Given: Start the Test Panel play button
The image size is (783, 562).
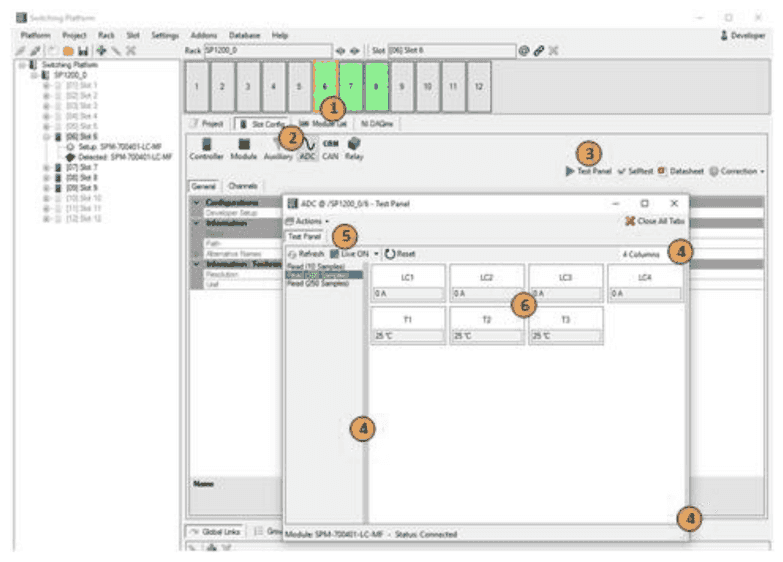Looking at the screenshot, I should 570,171.
